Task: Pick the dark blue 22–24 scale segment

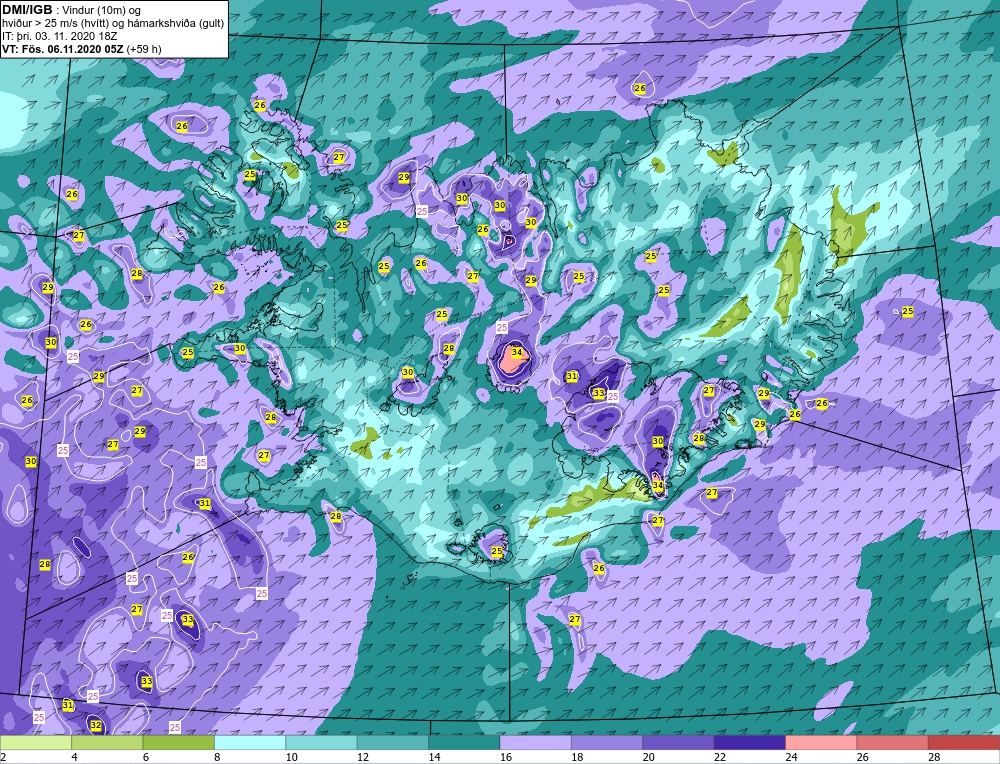Action: pyautogui.click(x=750, y=742)
